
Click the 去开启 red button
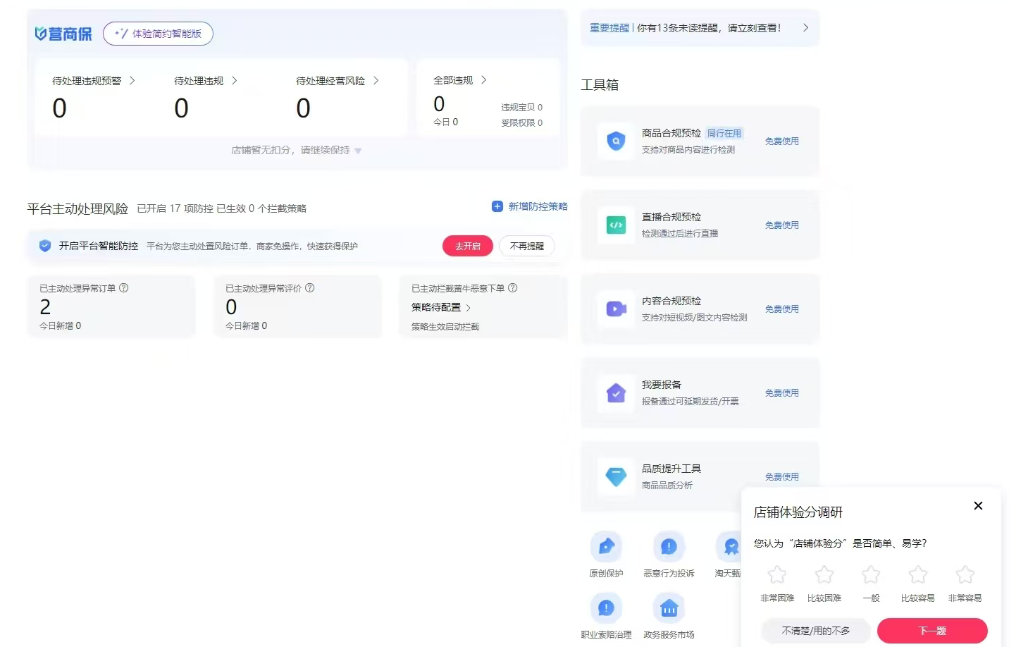click(x=467, y=246)
